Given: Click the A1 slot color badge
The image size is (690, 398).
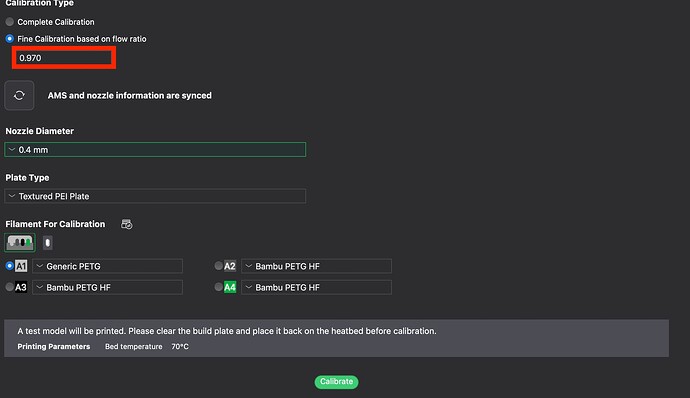Looking at the screenshot, I should point(21,266).
